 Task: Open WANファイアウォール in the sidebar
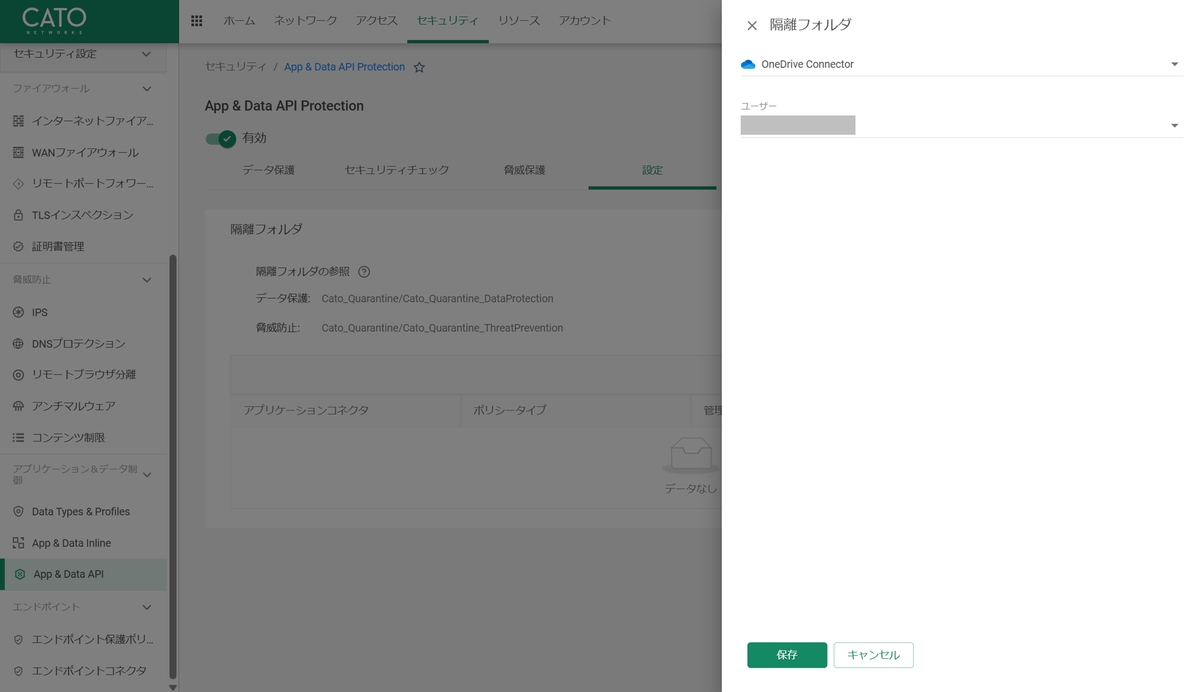coord(85,153)
